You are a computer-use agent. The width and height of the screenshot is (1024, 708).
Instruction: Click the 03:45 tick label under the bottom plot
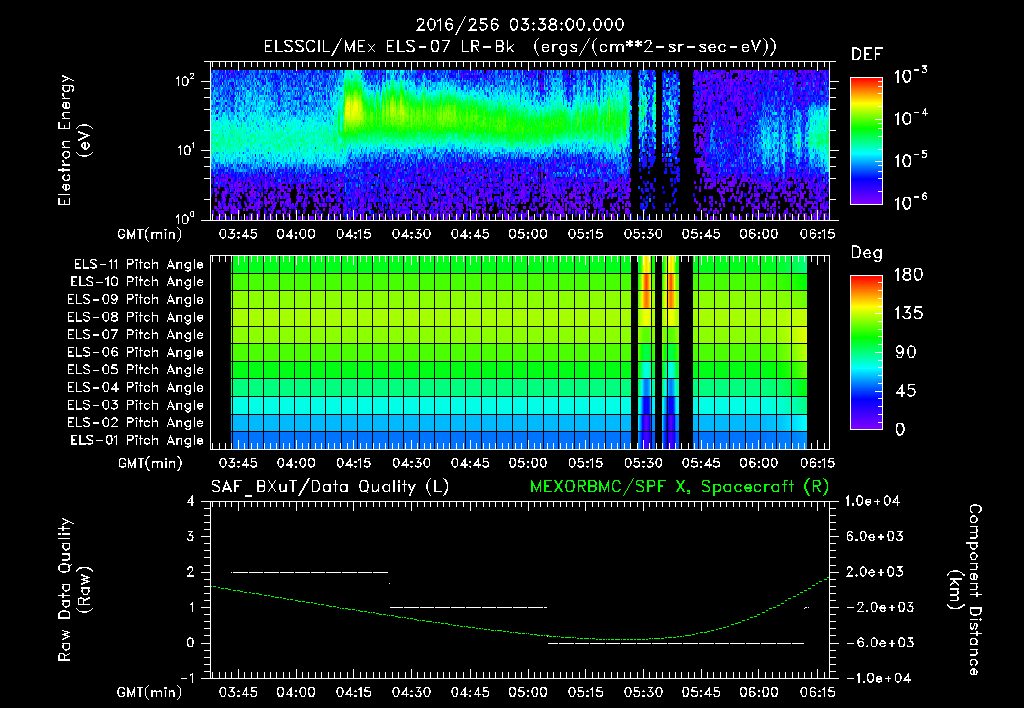click(238, 692)
